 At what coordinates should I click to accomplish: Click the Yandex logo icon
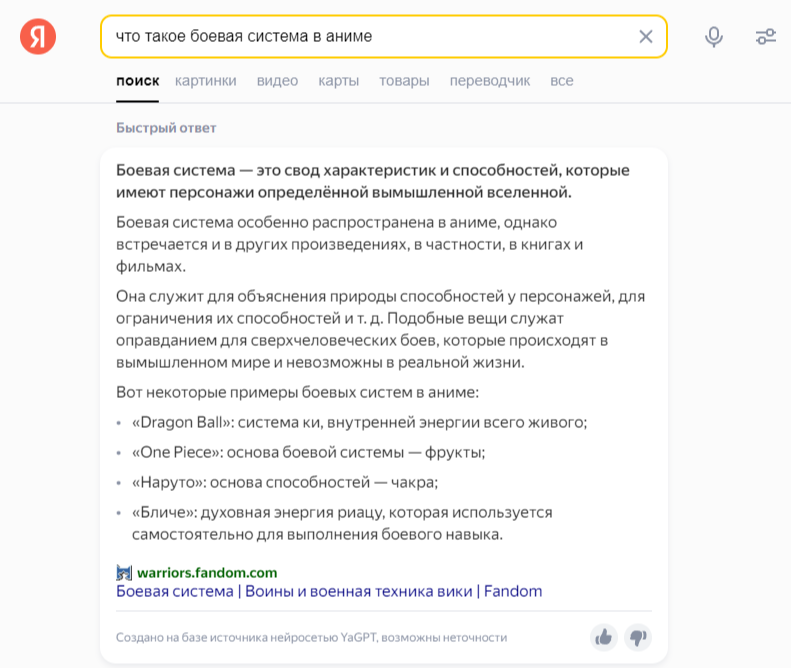[38, 37]
